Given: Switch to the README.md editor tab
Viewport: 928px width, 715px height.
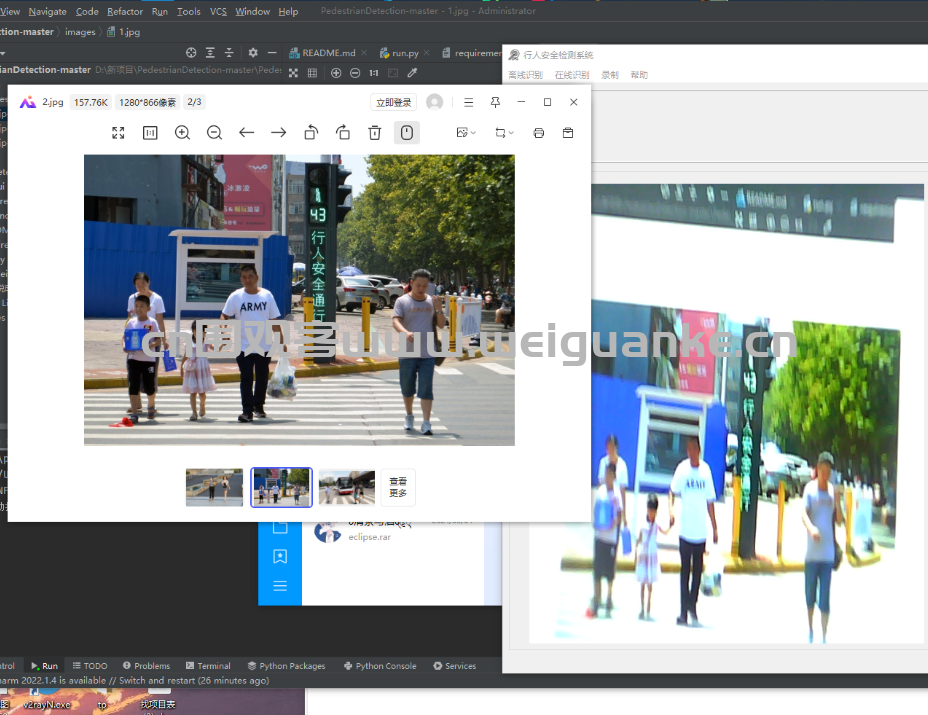Looking at the screenshot, I should coord(323,53).
